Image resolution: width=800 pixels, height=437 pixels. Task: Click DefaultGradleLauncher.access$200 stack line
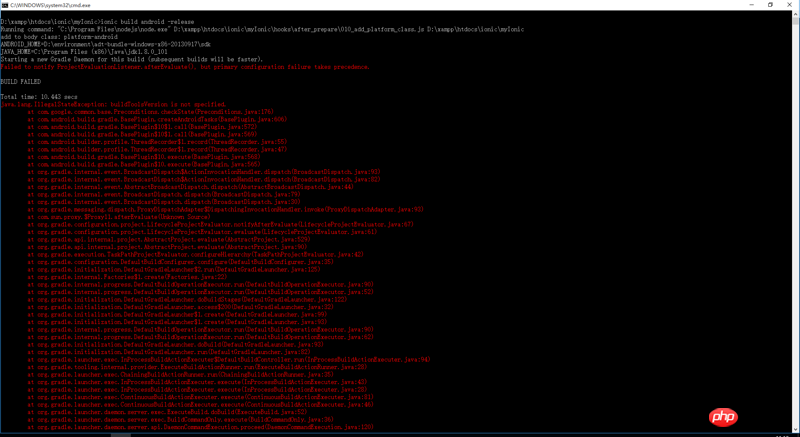click(181, 306)
